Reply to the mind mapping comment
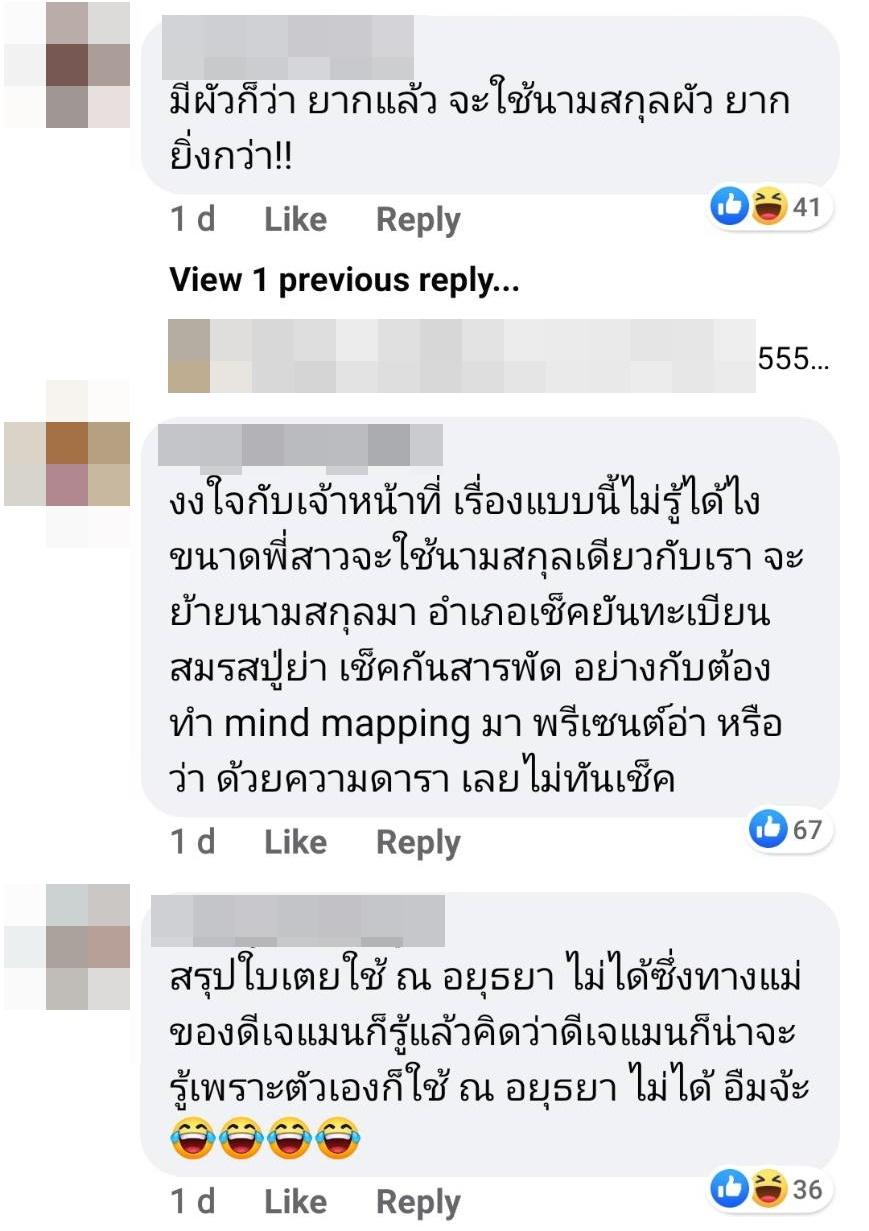Viewport: 869px width, 1231px height. click(418, 843)
